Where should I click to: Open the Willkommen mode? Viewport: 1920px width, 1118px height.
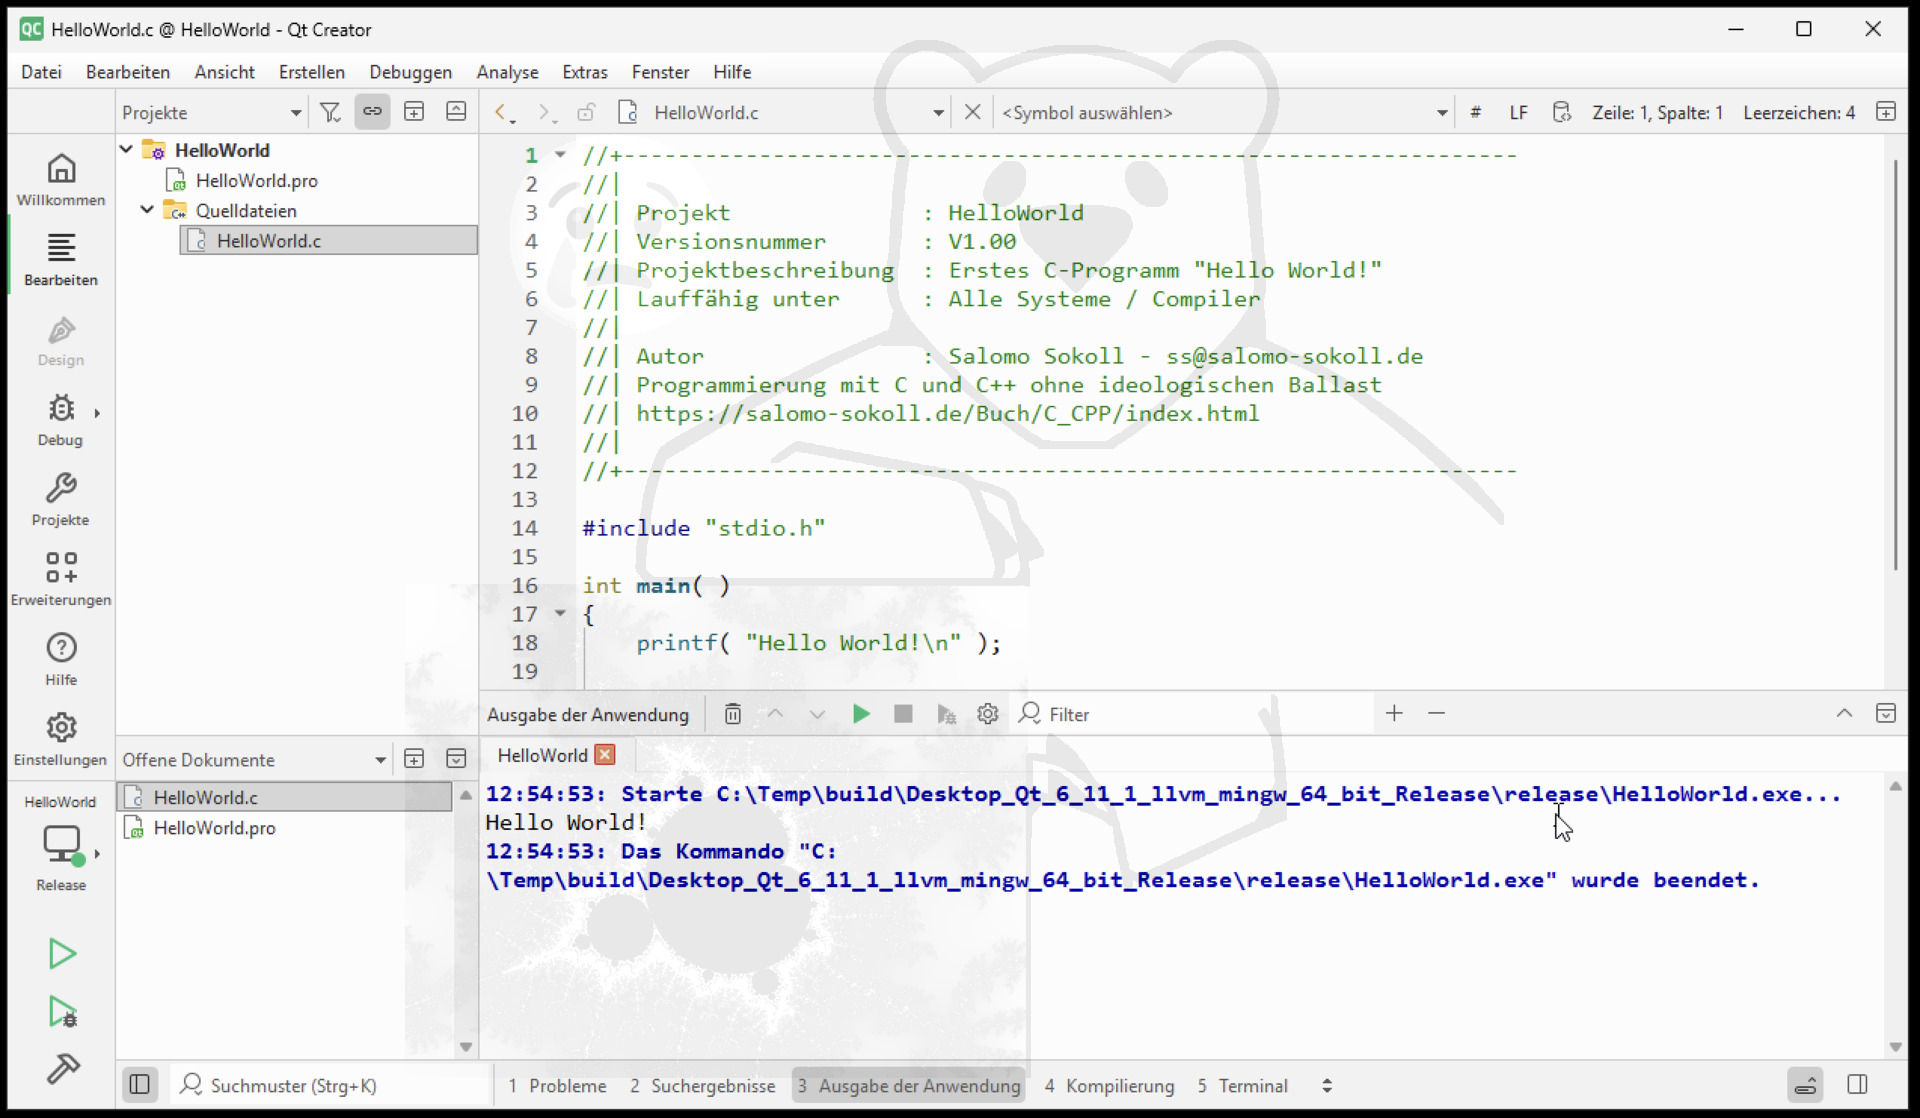(61, 180)
